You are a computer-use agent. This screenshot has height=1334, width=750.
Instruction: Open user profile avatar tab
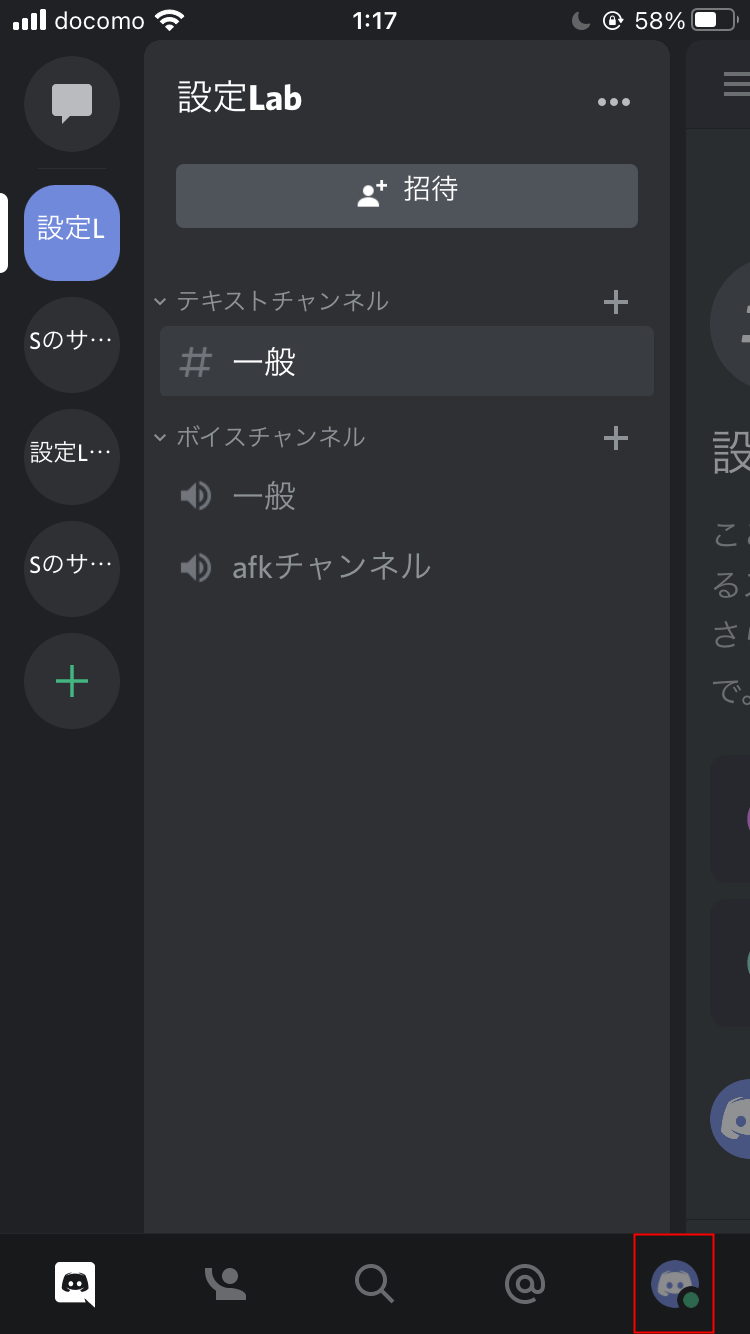(674, 1283)
